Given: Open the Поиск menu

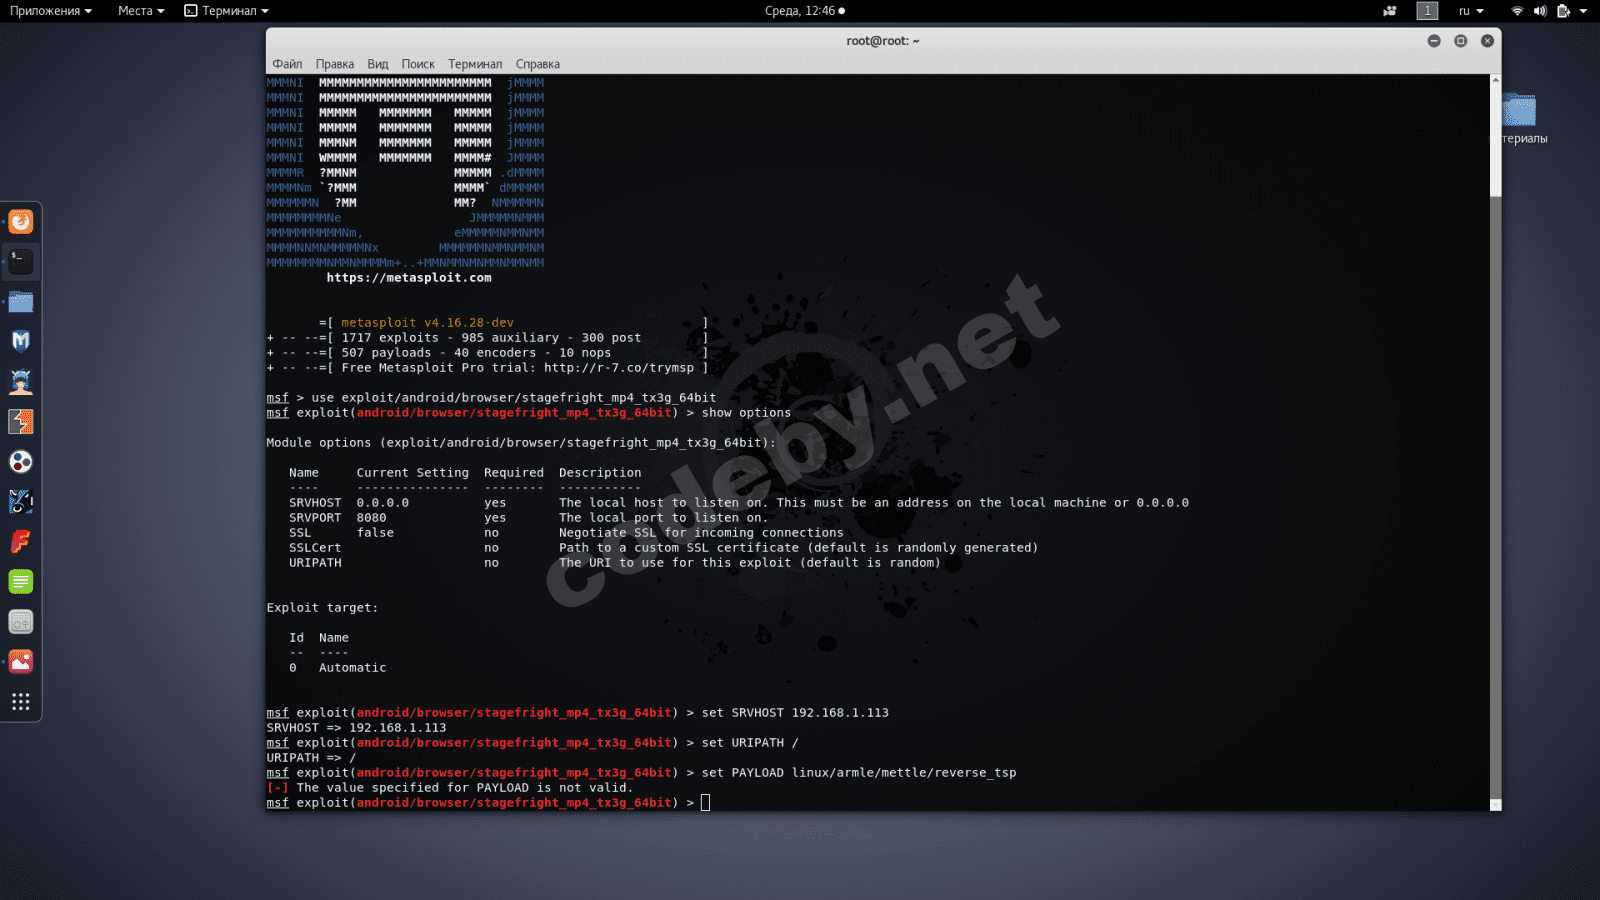Looking at the screenshot, I should (418, 64).
